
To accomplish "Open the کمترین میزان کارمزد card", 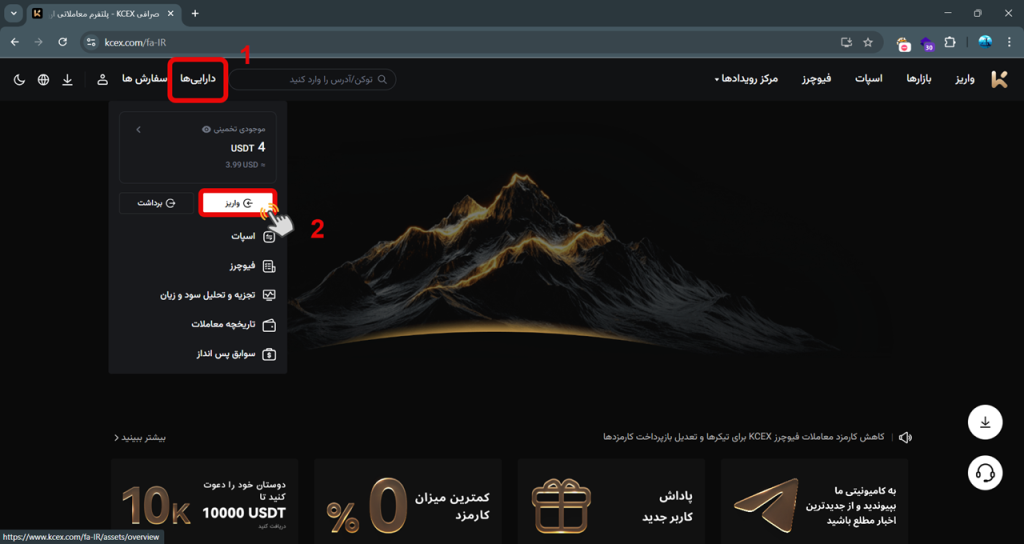I will [408, 501].
